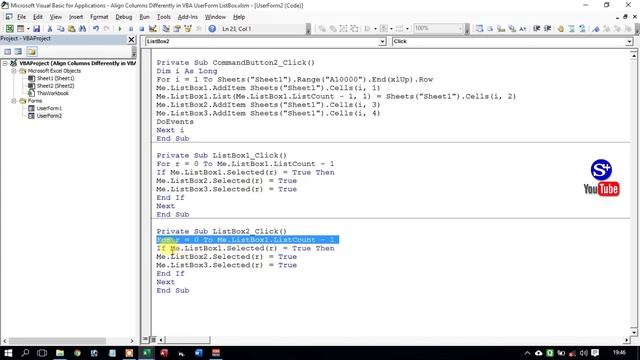Open Task View on the taskbar

(42, 353)
